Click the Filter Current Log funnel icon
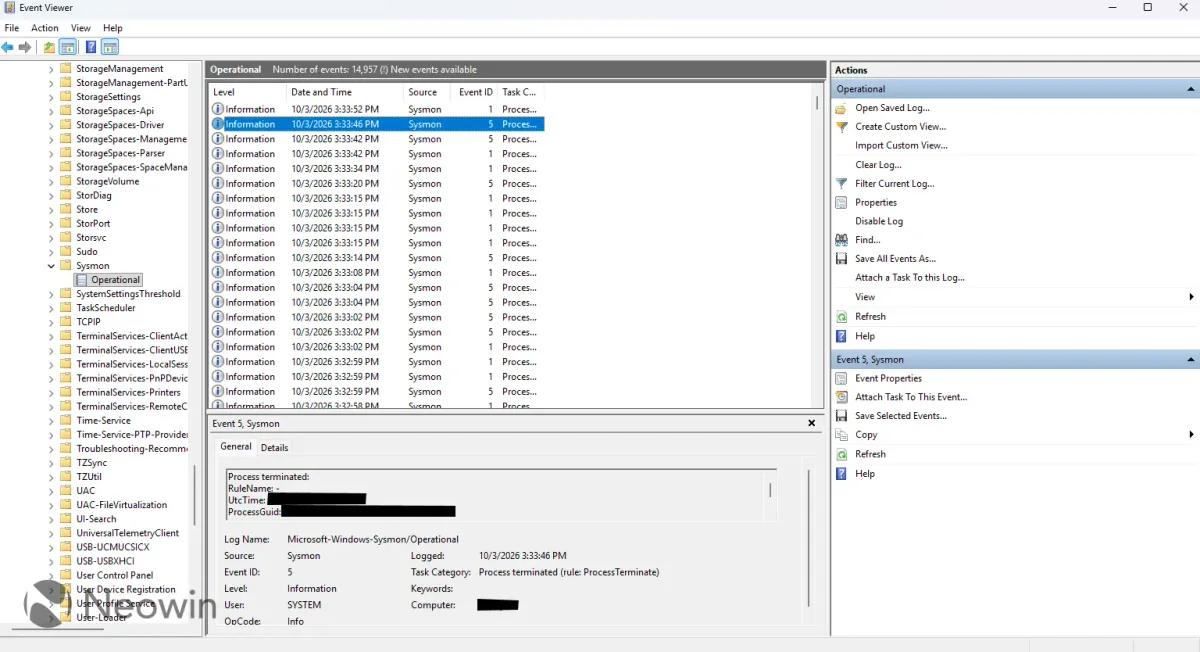 [x=841, y=184]
